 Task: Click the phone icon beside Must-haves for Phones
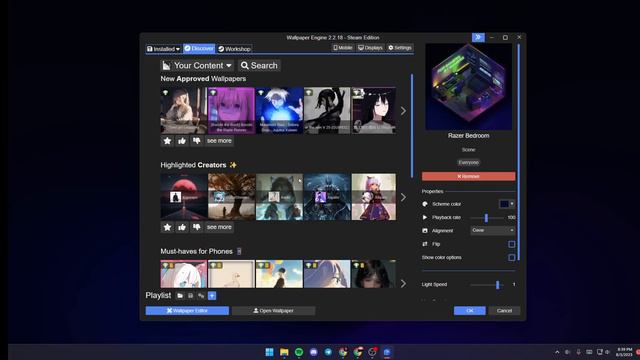[x=239, y=251]
